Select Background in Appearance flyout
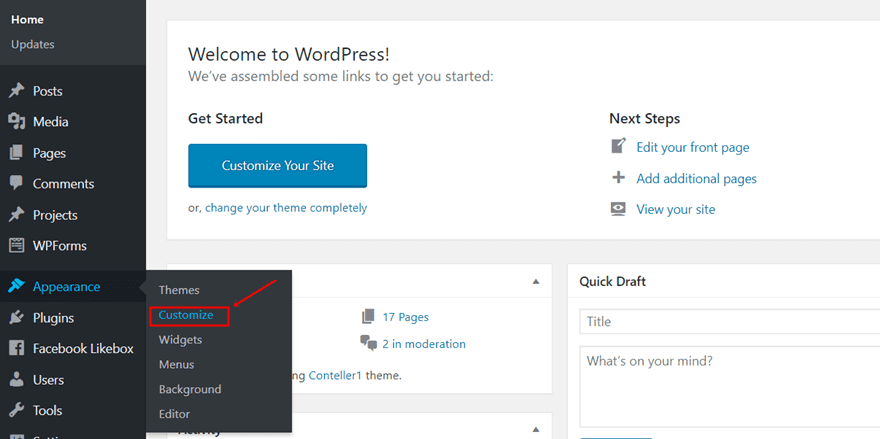The image size is (880, 439). [190, 389]
